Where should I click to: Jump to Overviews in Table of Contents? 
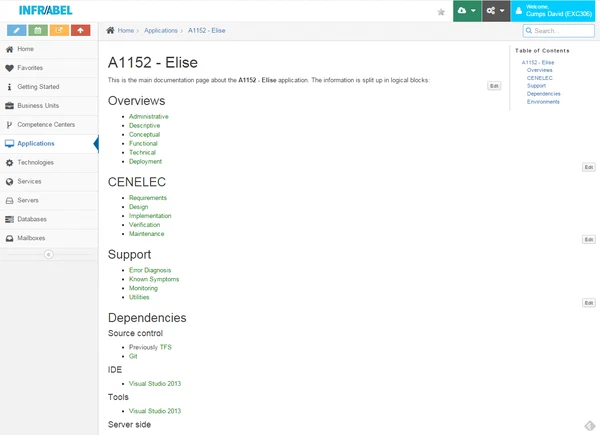(540, 70)
